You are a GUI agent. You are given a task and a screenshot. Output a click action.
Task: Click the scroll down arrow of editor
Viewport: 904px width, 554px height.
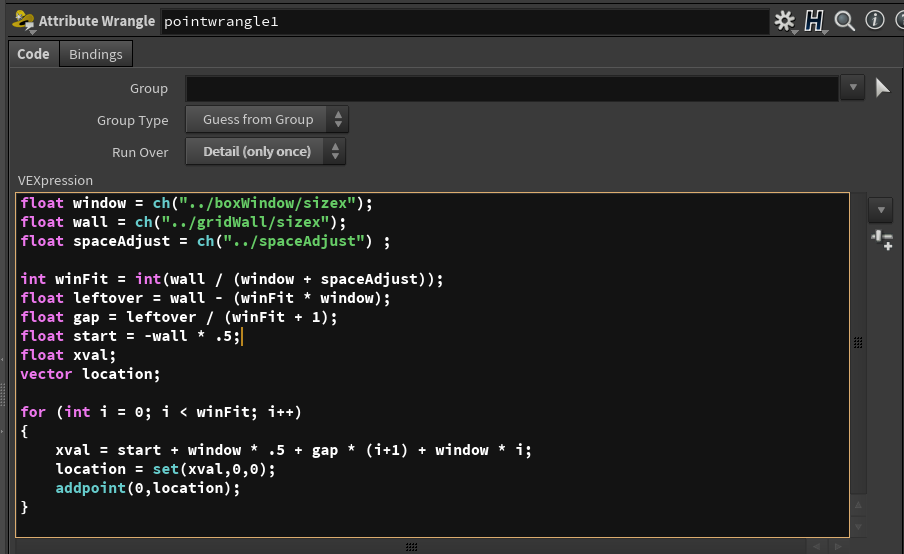[857, 527]
